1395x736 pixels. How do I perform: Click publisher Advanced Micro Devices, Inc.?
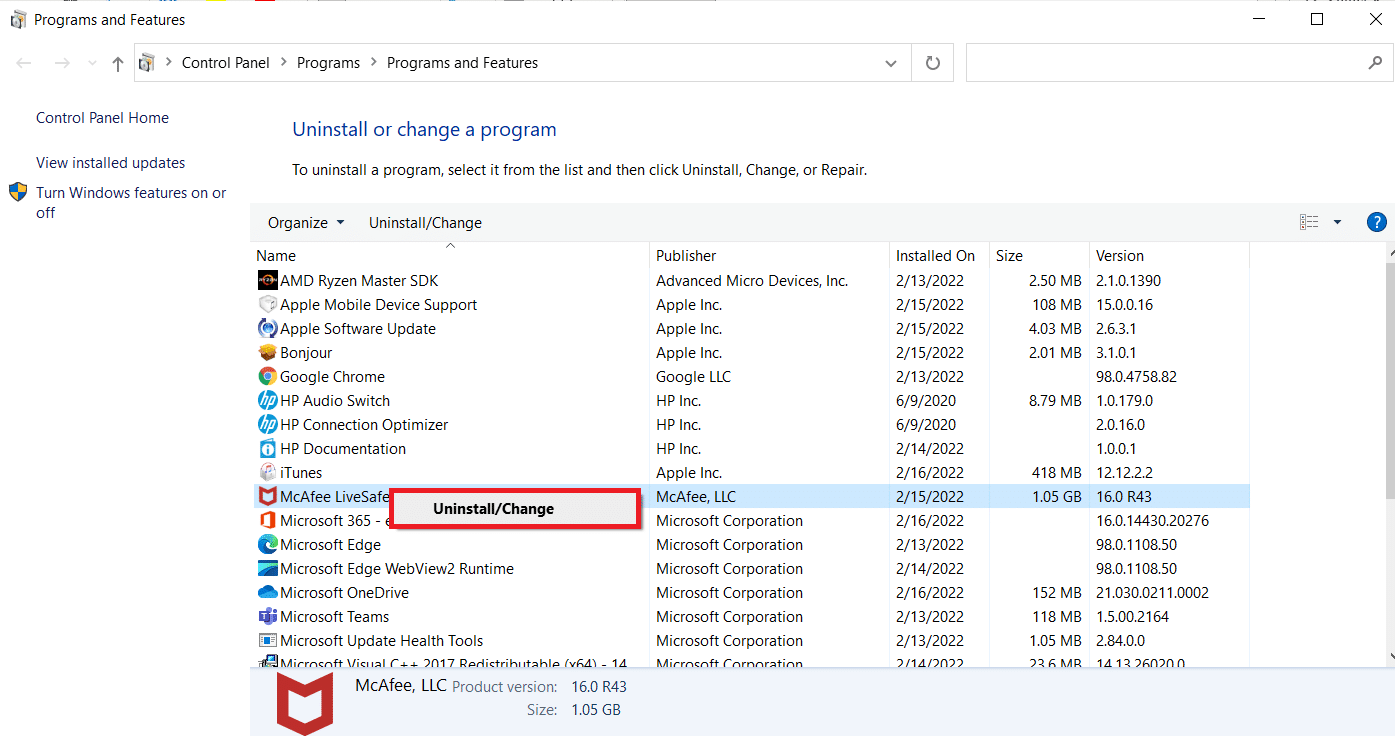pyautogui.click(x=752, y=281)
